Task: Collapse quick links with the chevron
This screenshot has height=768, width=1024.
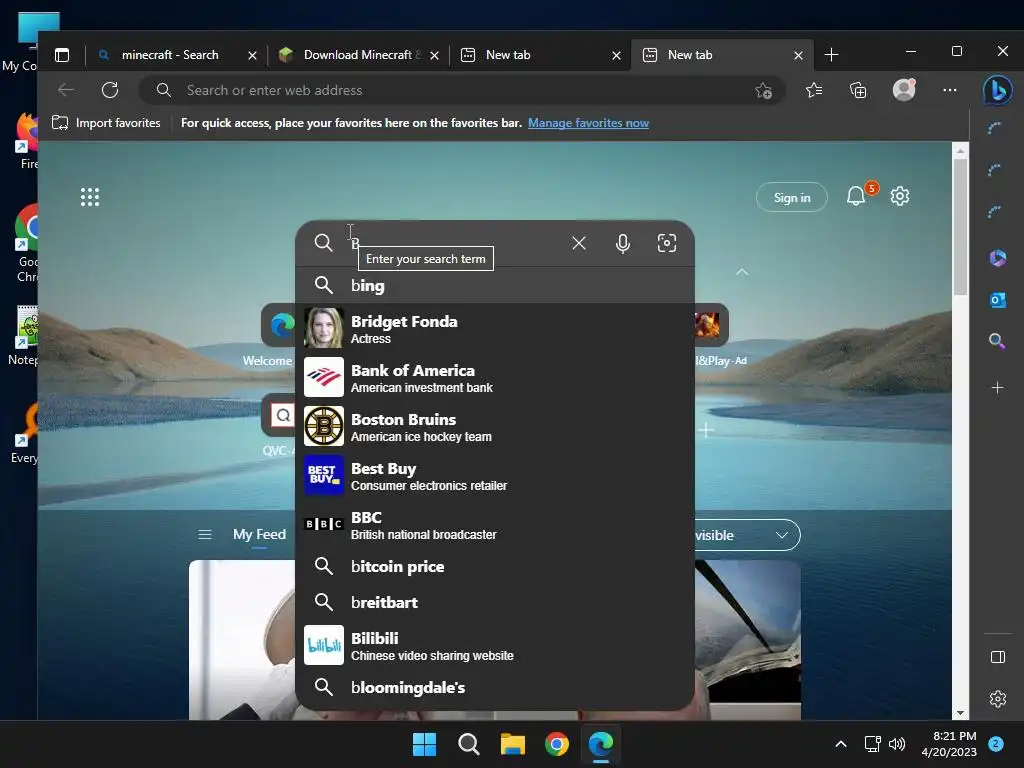Action: pos(742,272)
